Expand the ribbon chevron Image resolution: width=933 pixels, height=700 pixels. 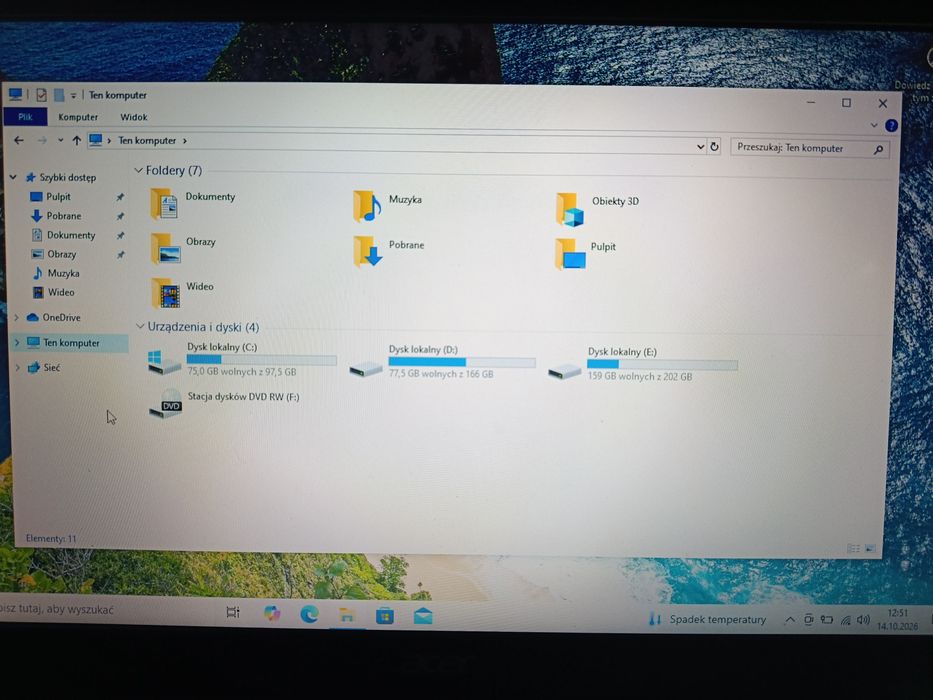873,125
